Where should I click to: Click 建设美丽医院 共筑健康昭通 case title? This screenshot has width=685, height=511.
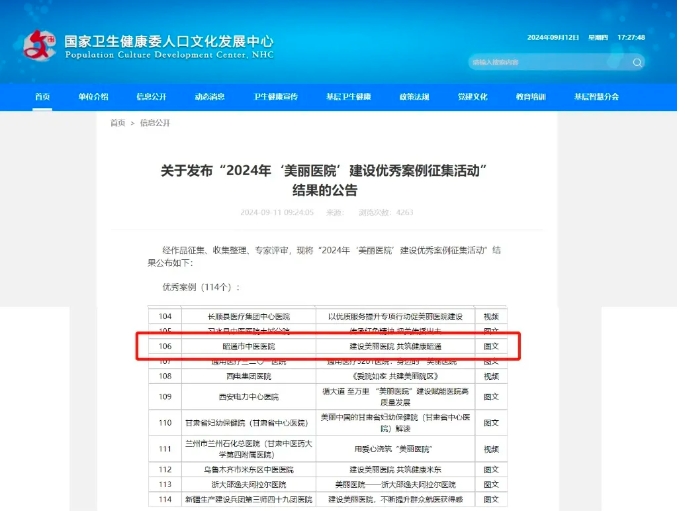coord(395,346)
